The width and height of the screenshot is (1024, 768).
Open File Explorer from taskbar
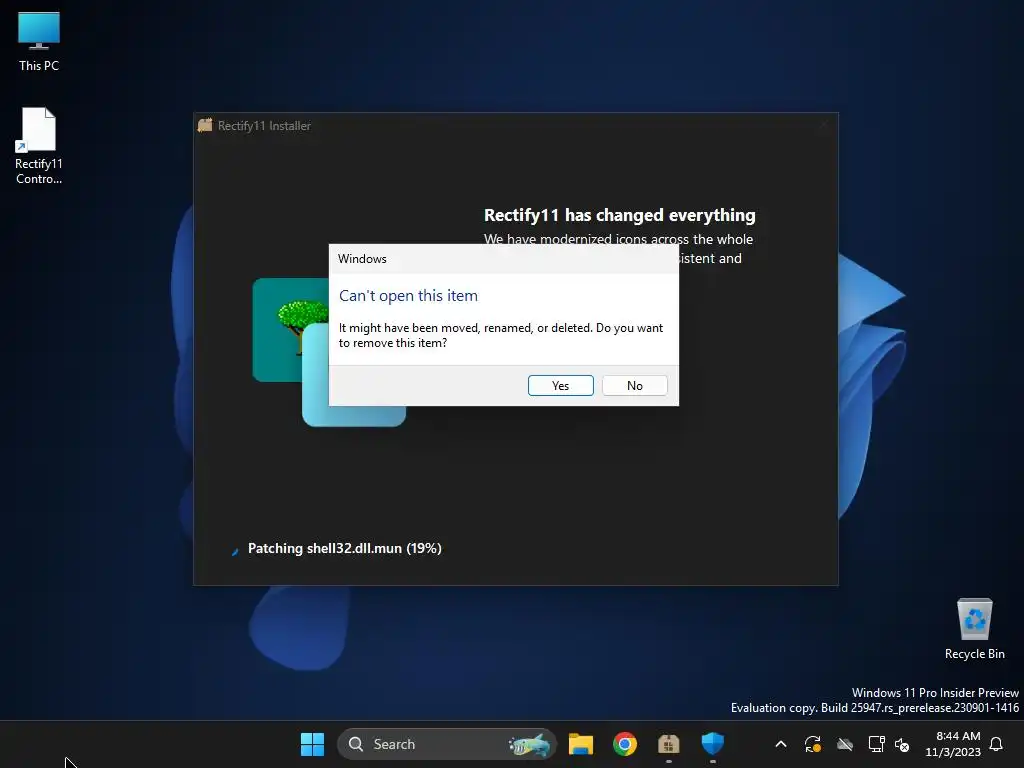click(x=581, y=744)
